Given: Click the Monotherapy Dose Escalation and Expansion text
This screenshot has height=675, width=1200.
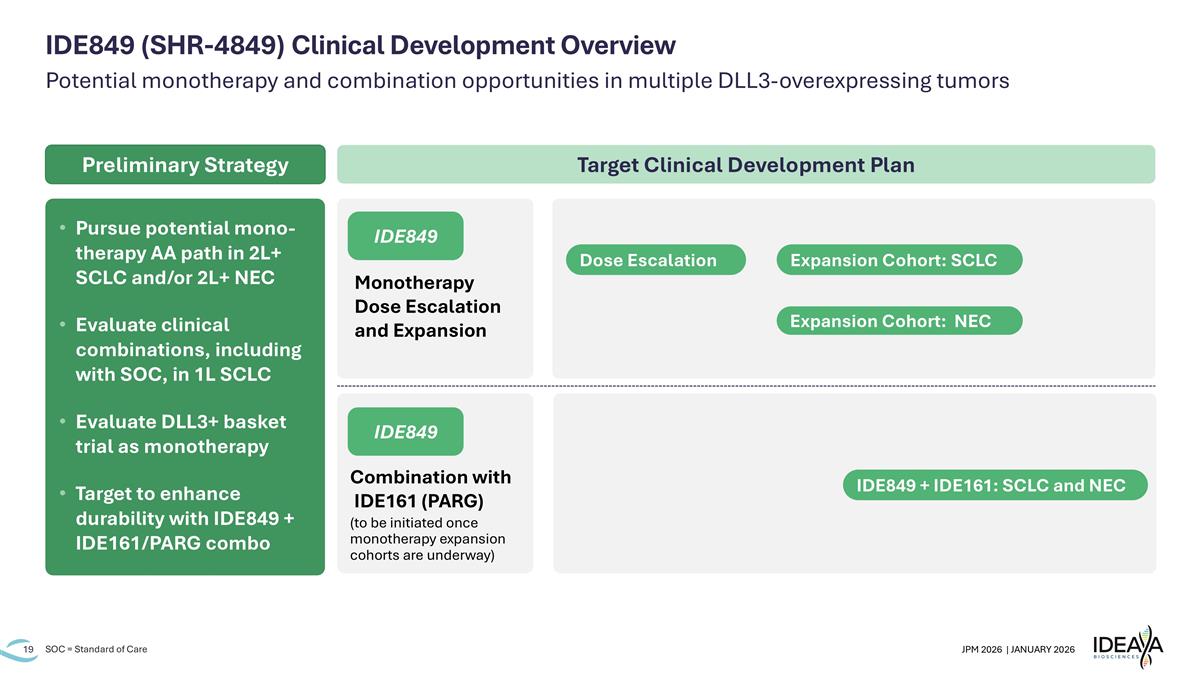Looking at the screenshot, I should coord(427,306).
